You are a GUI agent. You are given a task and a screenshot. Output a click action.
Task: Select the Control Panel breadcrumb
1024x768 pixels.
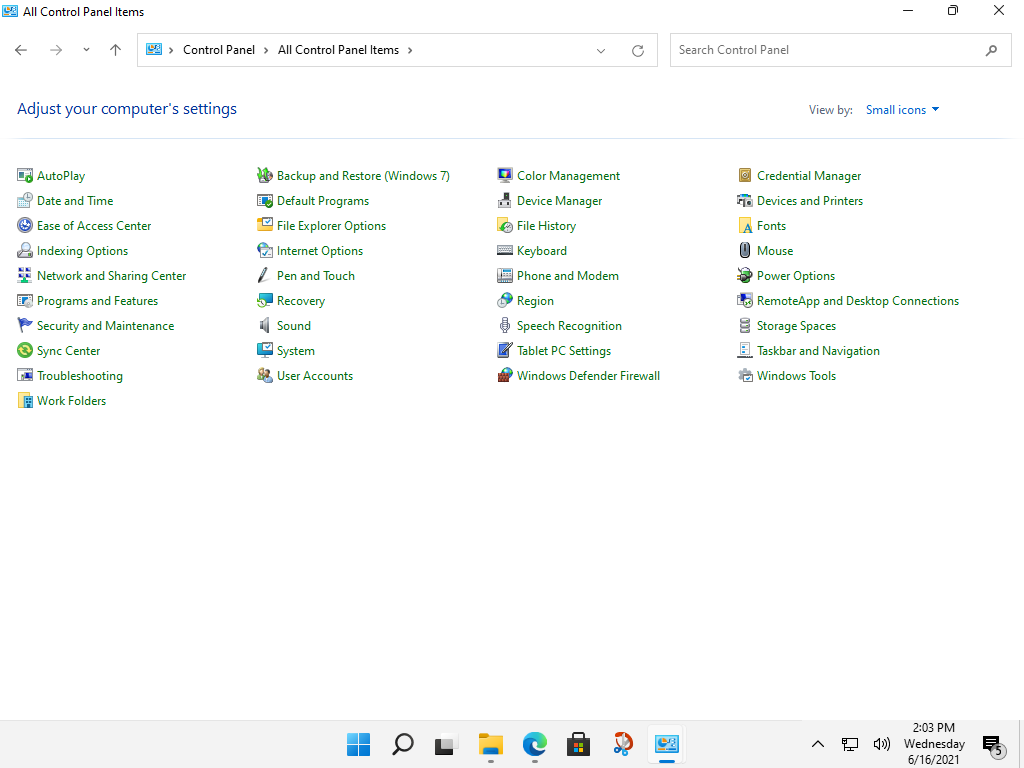219,50
